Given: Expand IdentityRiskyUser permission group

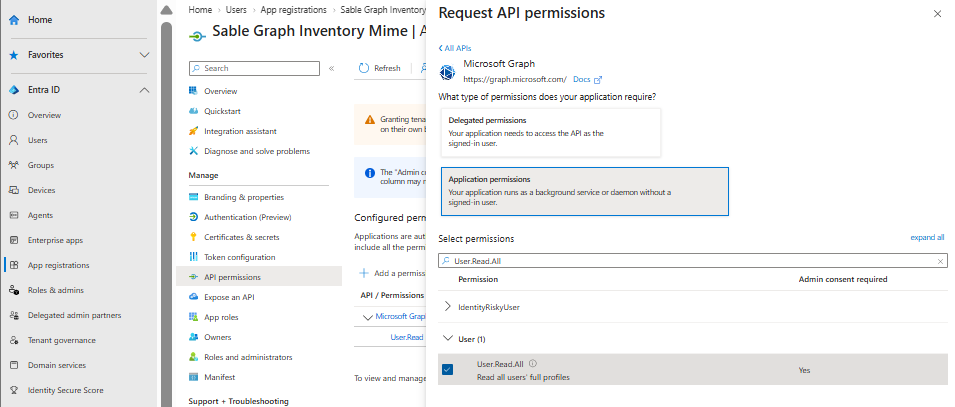Looking at the screenshot, I should coord(448,306).
